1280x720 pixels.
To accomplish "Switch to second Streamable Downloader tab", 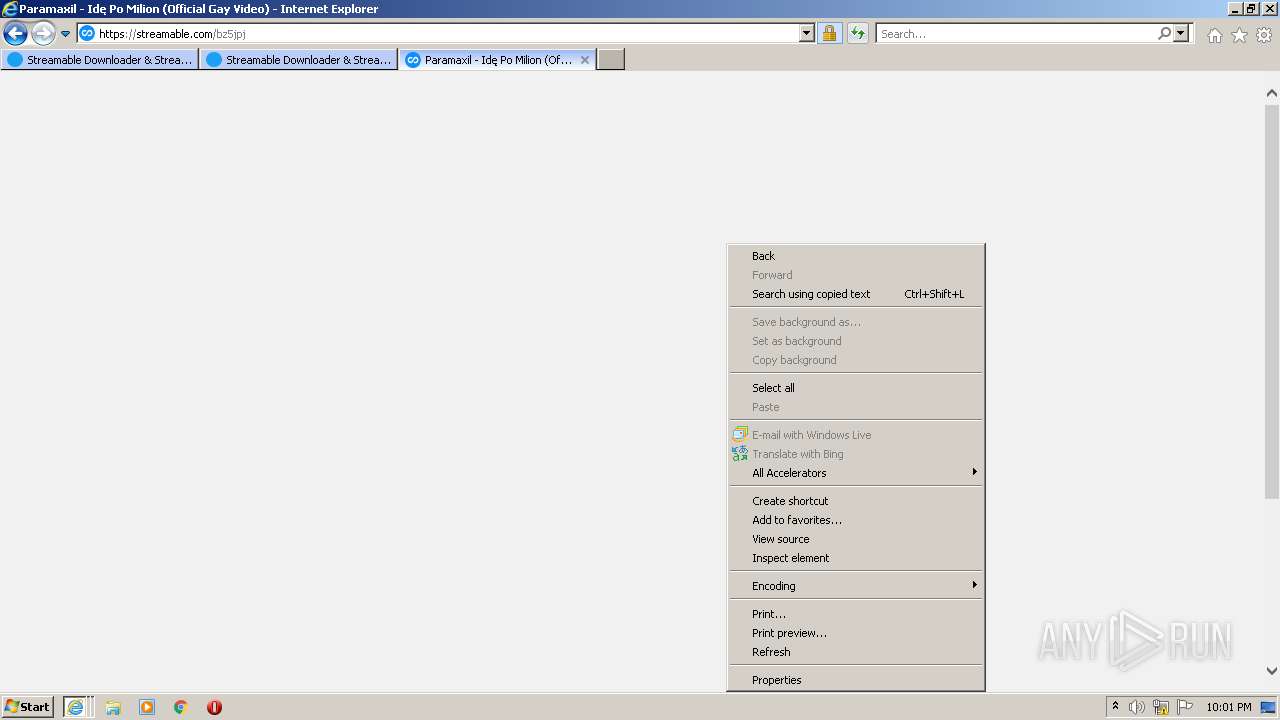I will (x=299, y=60).
